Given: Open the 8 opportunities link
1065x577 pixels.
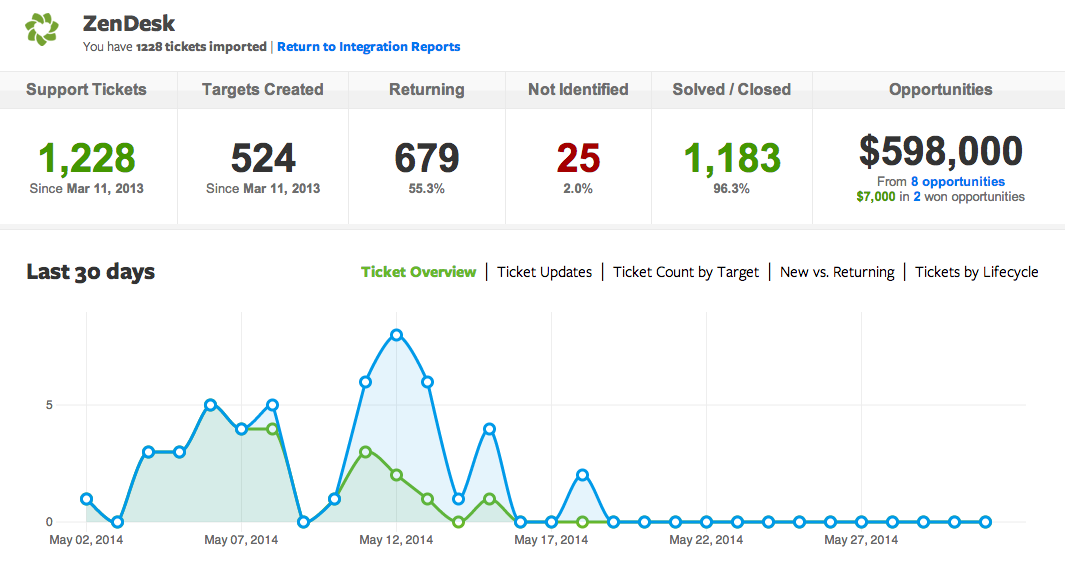Looking at the screenshot, I should click(958, 182).
